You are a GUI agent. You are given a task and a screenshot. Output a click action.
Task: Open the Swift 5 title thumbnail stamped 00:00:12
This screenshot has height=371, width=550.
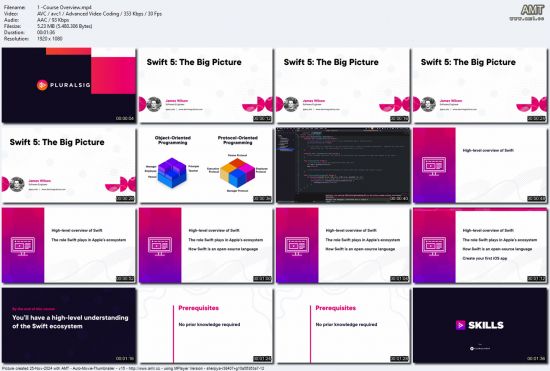(206, 85)
